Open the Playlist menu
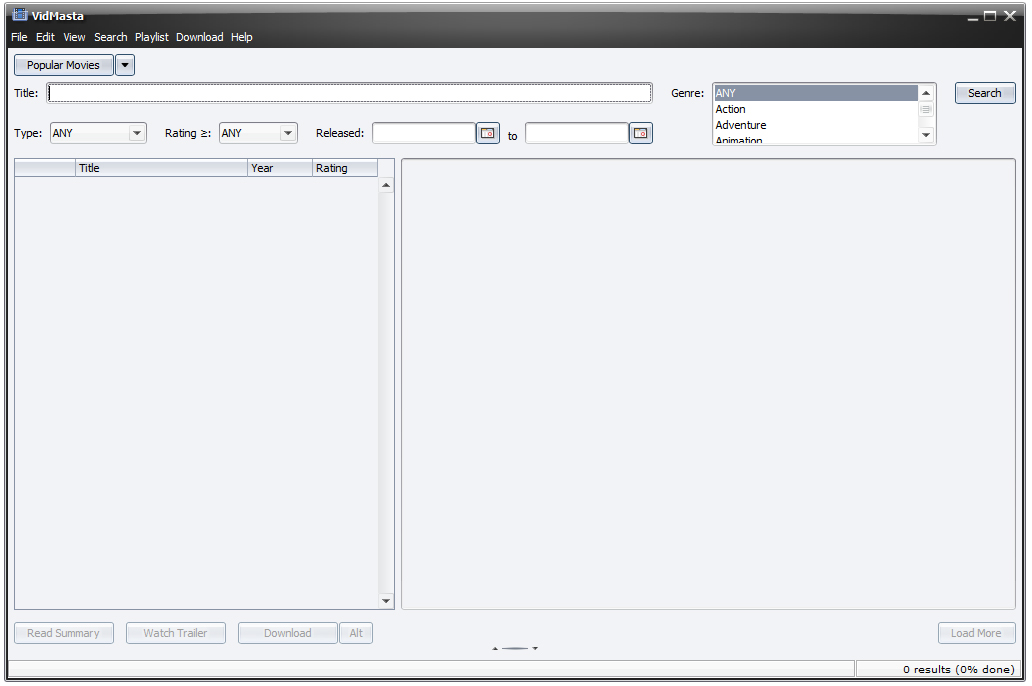 (152, 37)
